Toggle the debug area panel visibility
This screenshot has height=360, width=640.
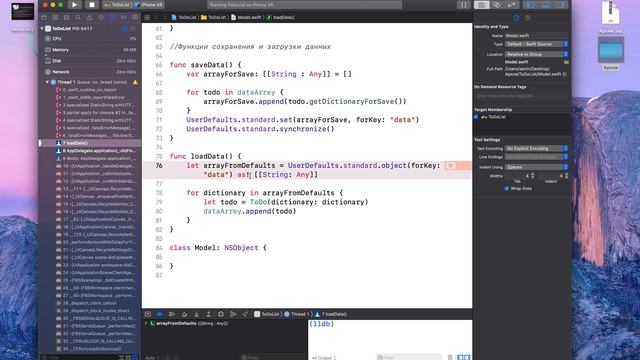tap(545, 5)
